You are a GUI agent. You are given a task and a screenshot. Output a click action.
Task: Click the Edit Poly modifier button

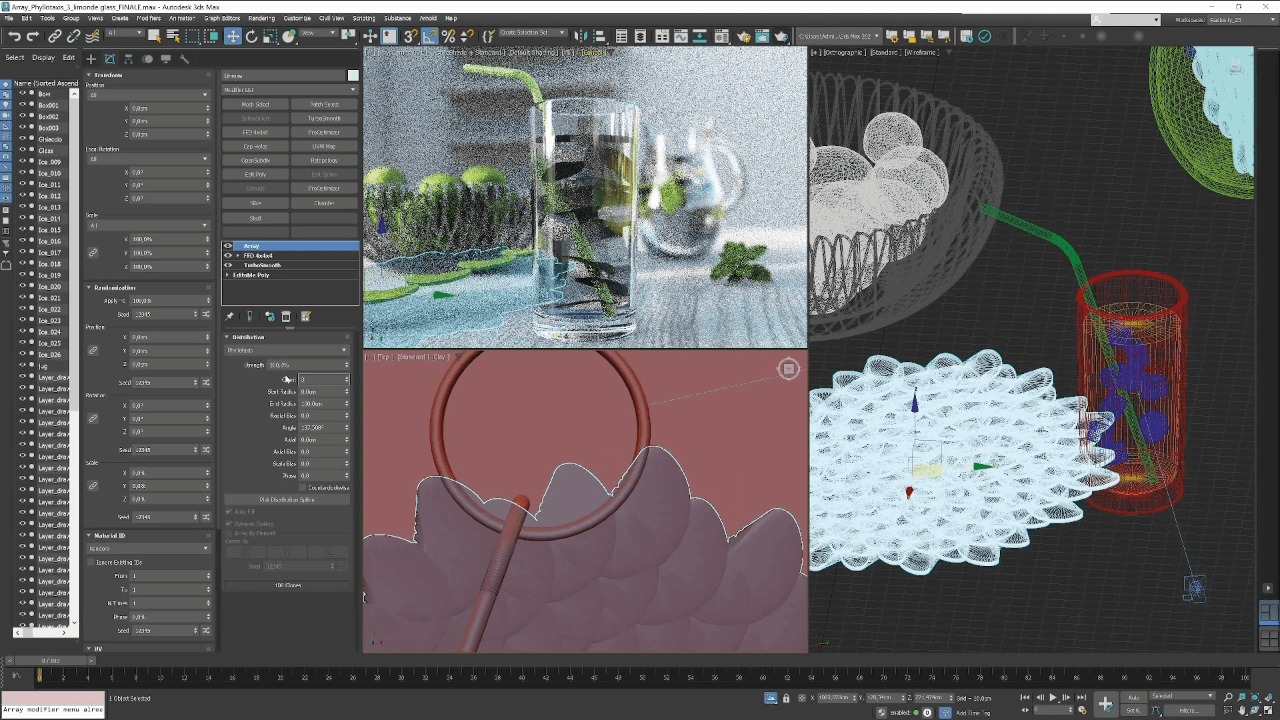tap(256, 175)
